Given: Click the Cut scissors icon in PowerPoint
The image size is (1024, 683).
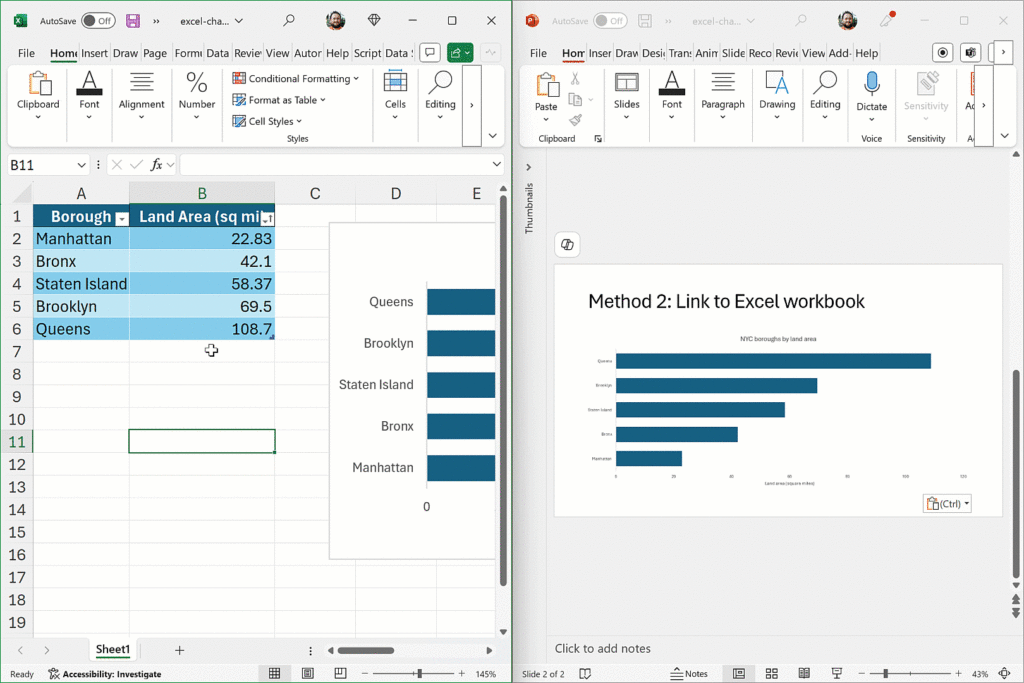Looking at the screenshot, I should click(575, 78).
